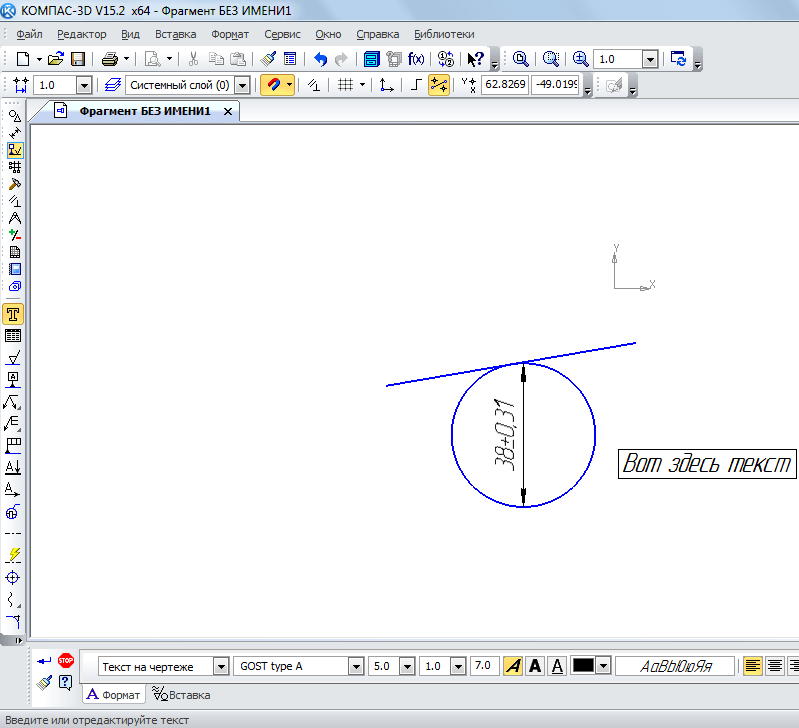Select the Text input tool in sidebar

(14, 314)
